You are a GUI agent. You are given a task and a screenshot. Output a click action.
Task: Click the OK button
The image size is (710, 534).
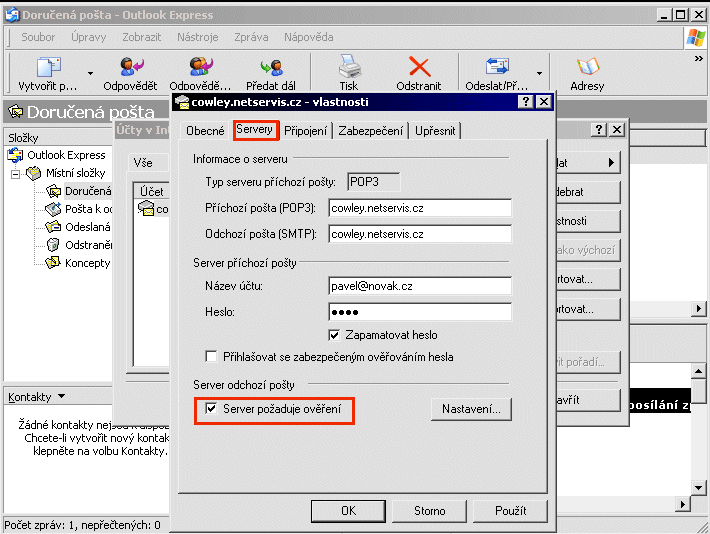tap(348, 511)
